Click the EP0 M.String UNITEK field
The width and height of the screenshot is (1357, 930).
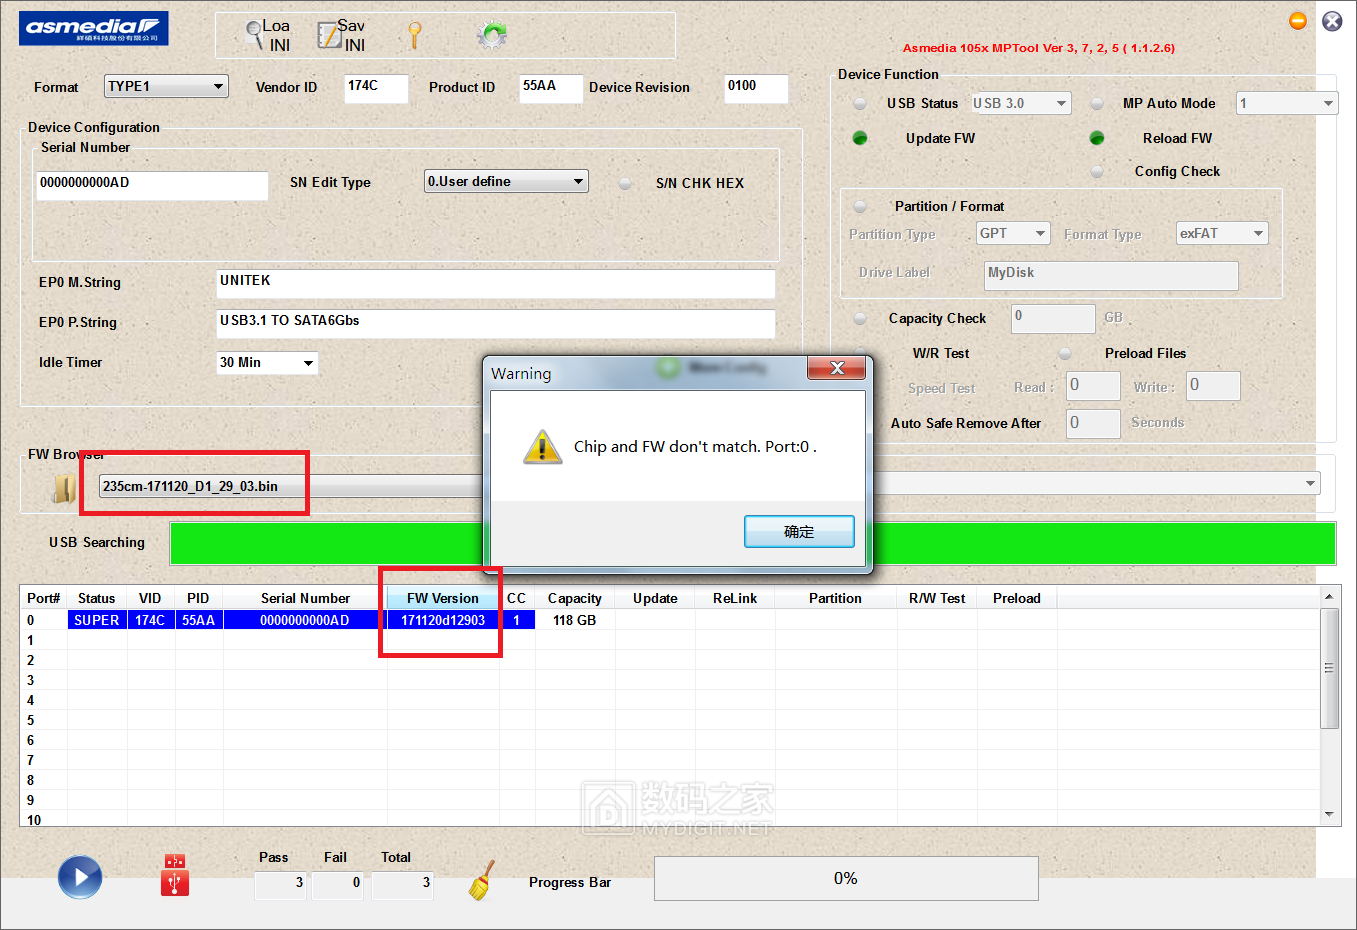(495, 283)
